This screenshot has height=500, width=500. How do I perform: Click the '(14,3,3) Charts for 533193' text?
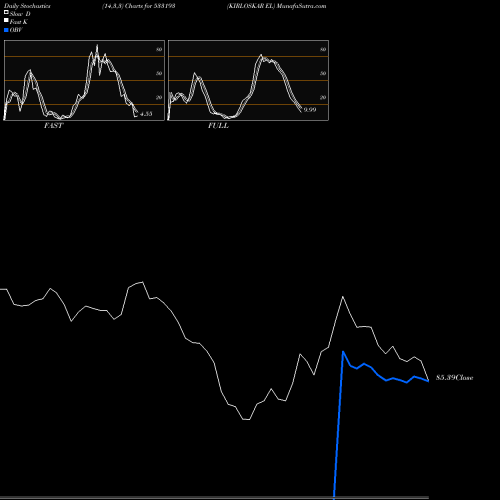pos(139,6)
